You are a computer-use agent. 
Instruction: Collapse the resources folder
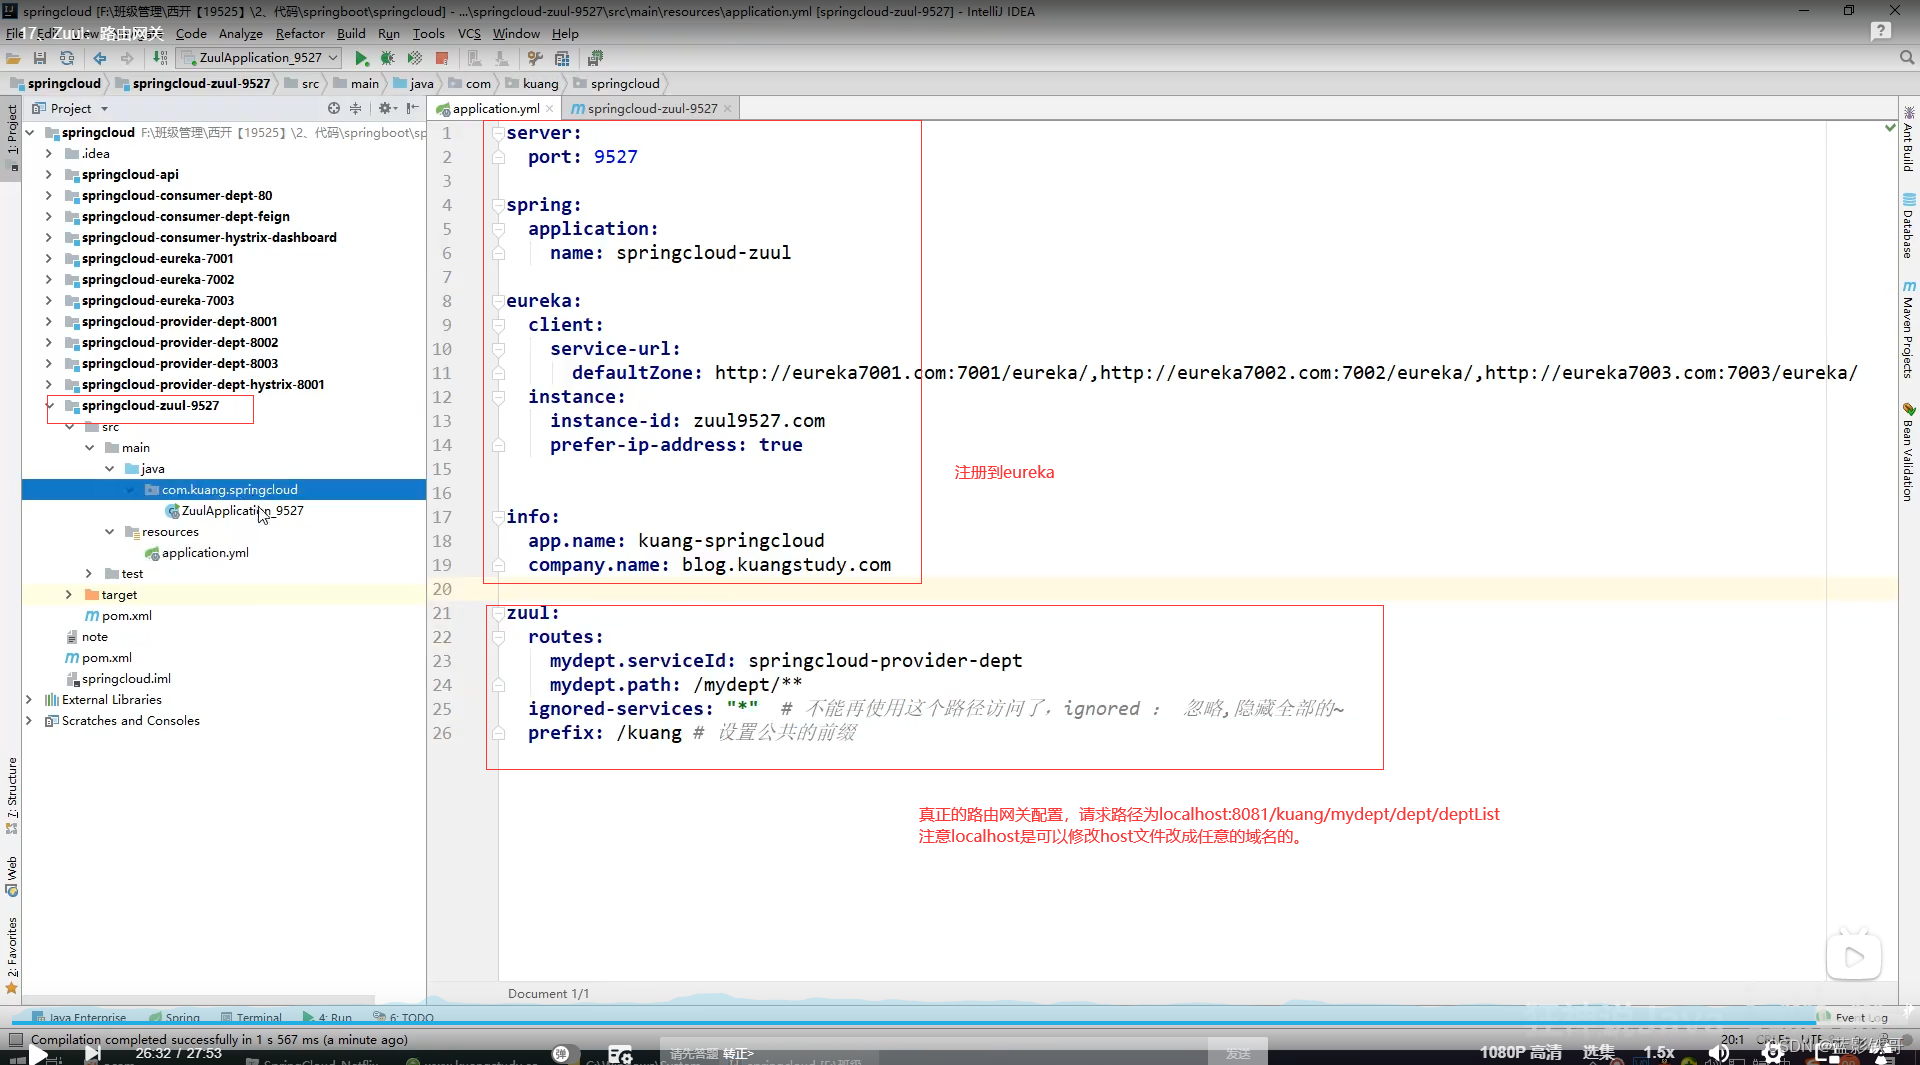[109, 531]
